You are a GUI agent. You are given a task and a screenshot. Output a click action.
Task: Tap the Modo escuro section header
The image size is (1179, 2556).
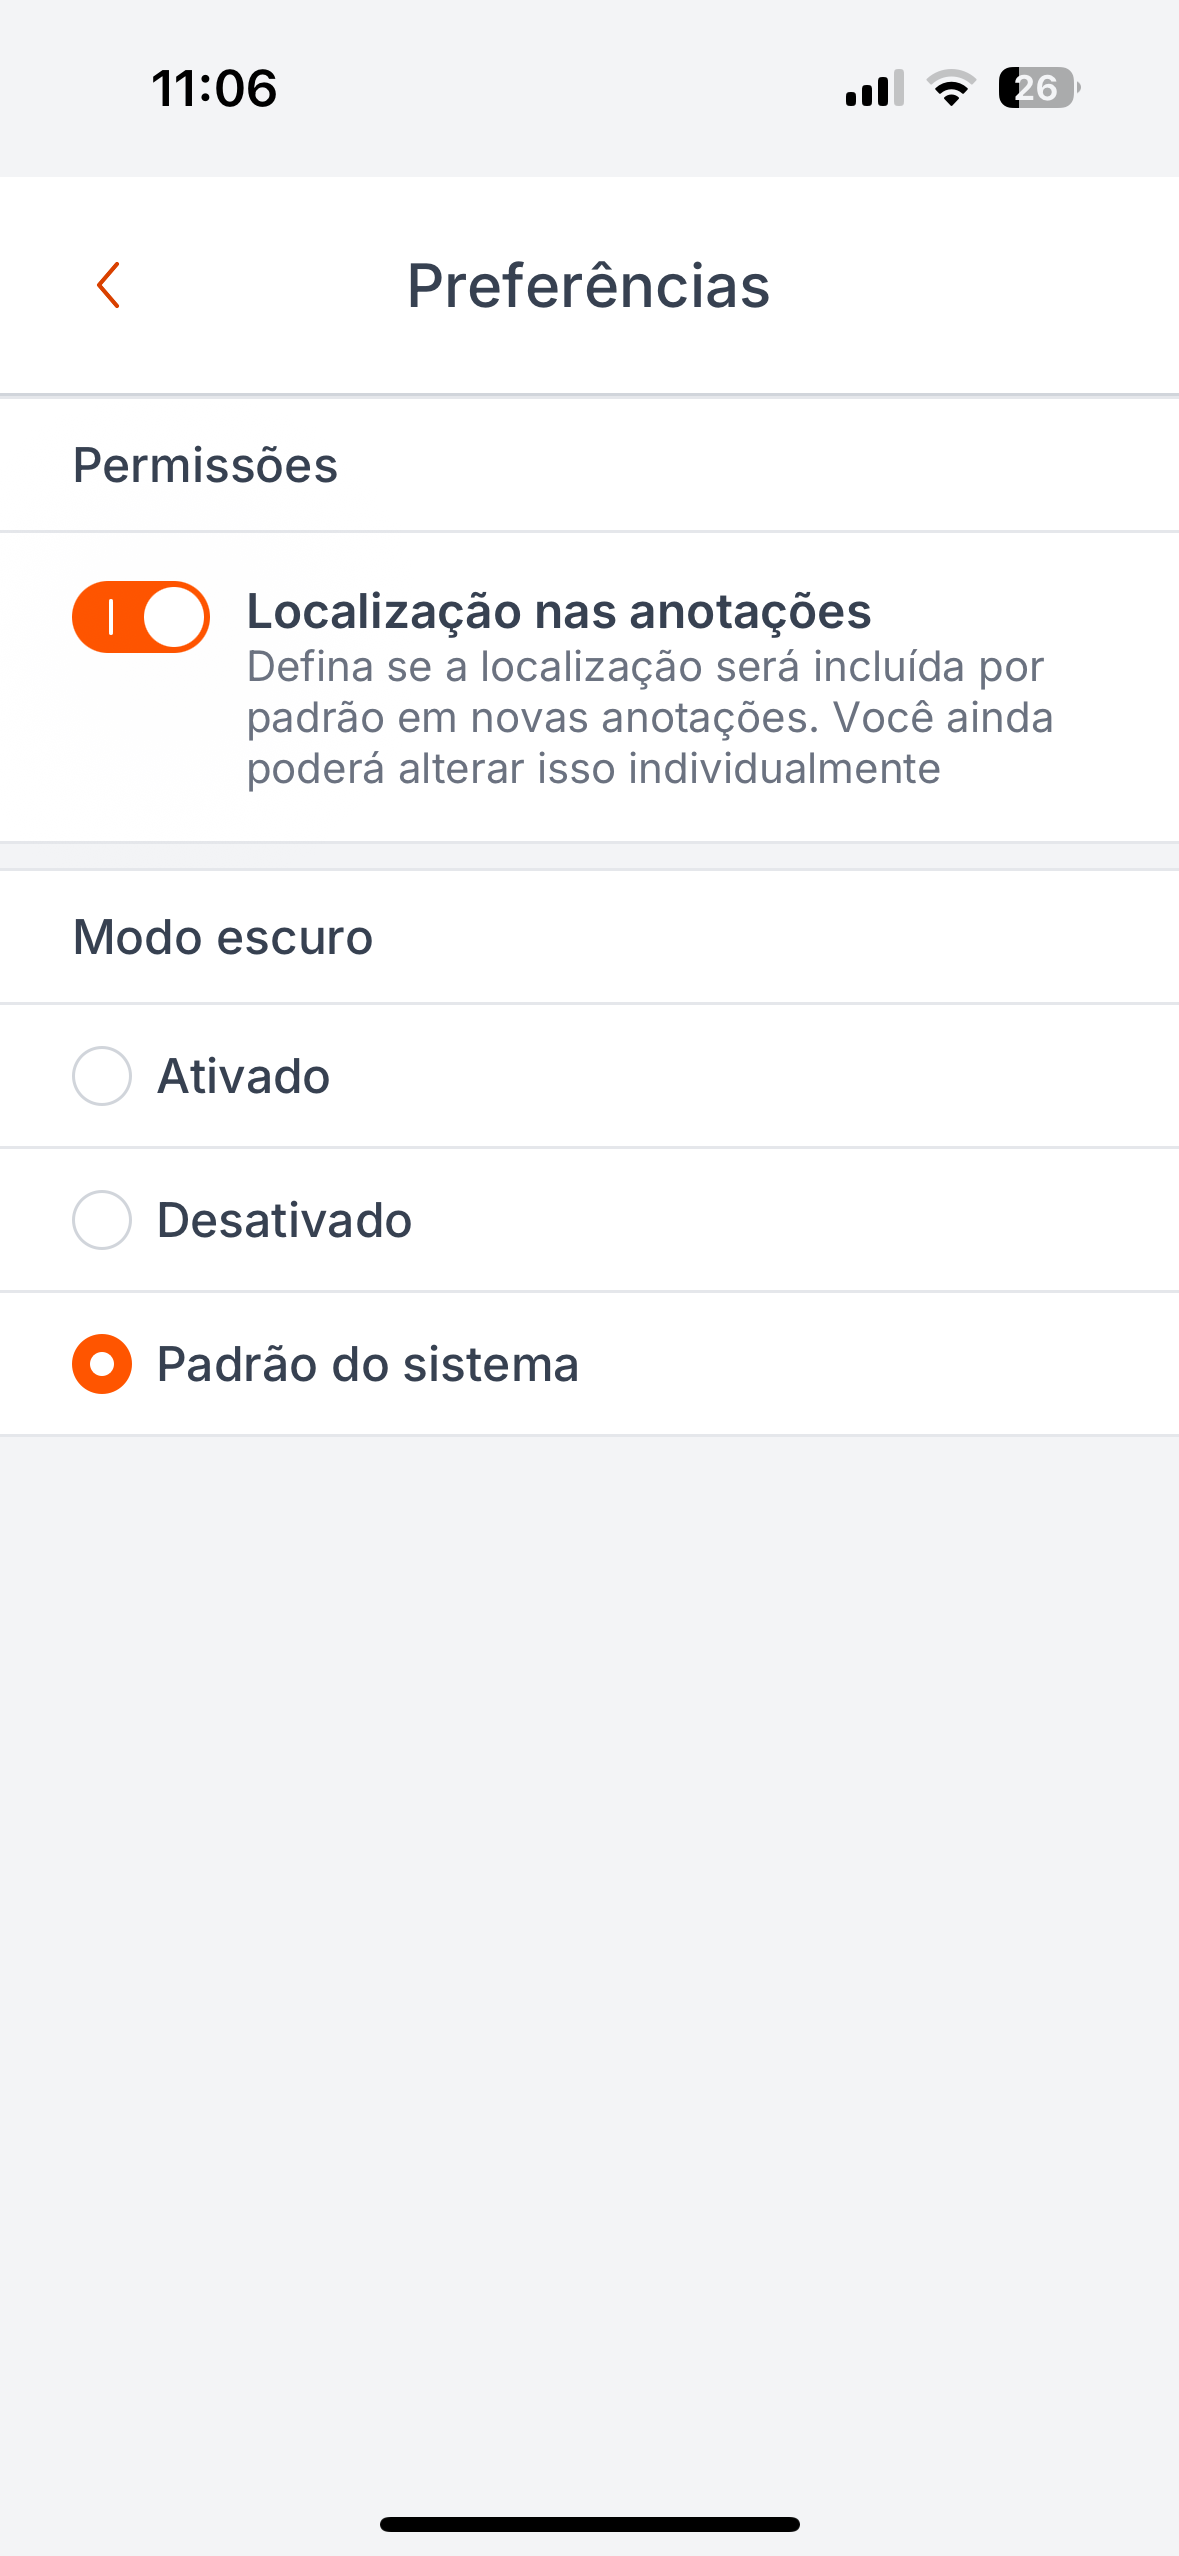coord(223,938)
